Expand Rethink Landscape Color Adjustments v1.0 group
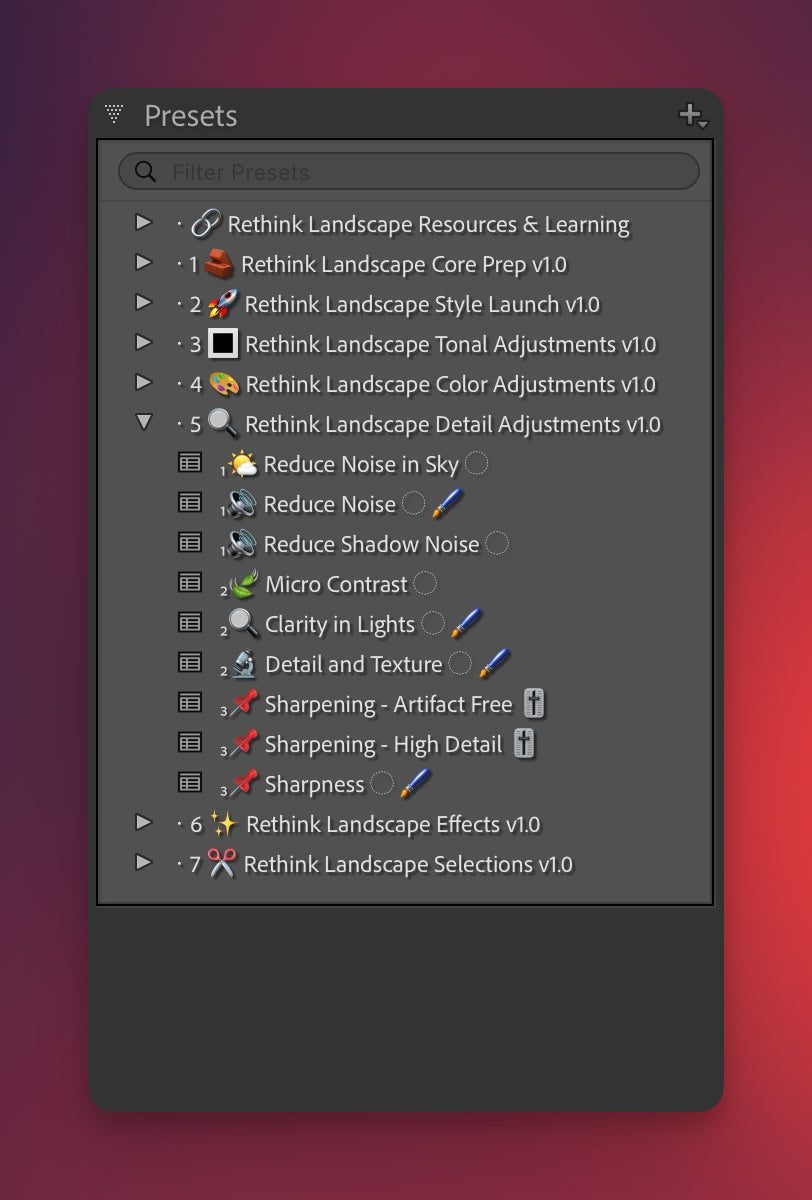The height and width of the screenshot is (1200, 812). [144, 382]
